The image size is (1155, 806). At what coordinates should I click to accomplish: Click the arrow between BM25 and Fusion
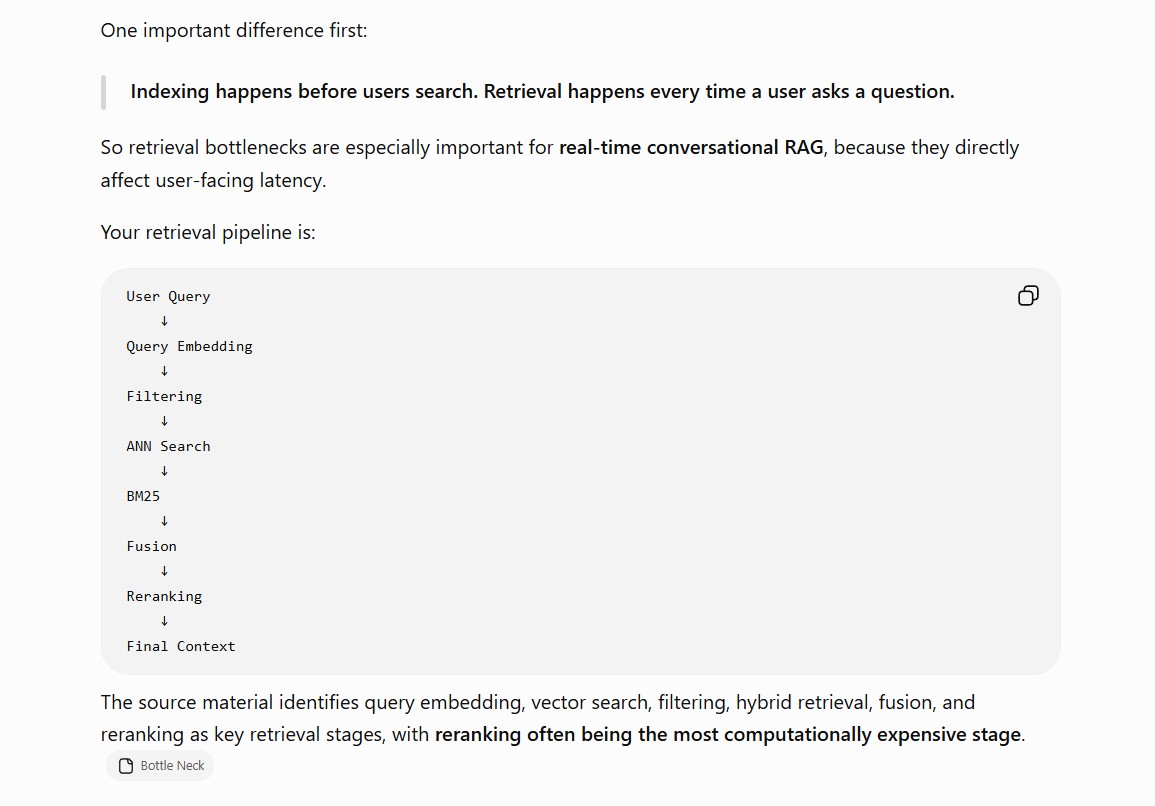tap(164, 521)
